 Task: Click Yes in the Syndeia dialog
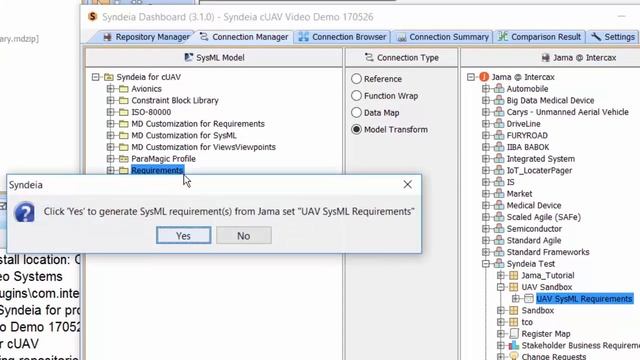pos(184,236)
